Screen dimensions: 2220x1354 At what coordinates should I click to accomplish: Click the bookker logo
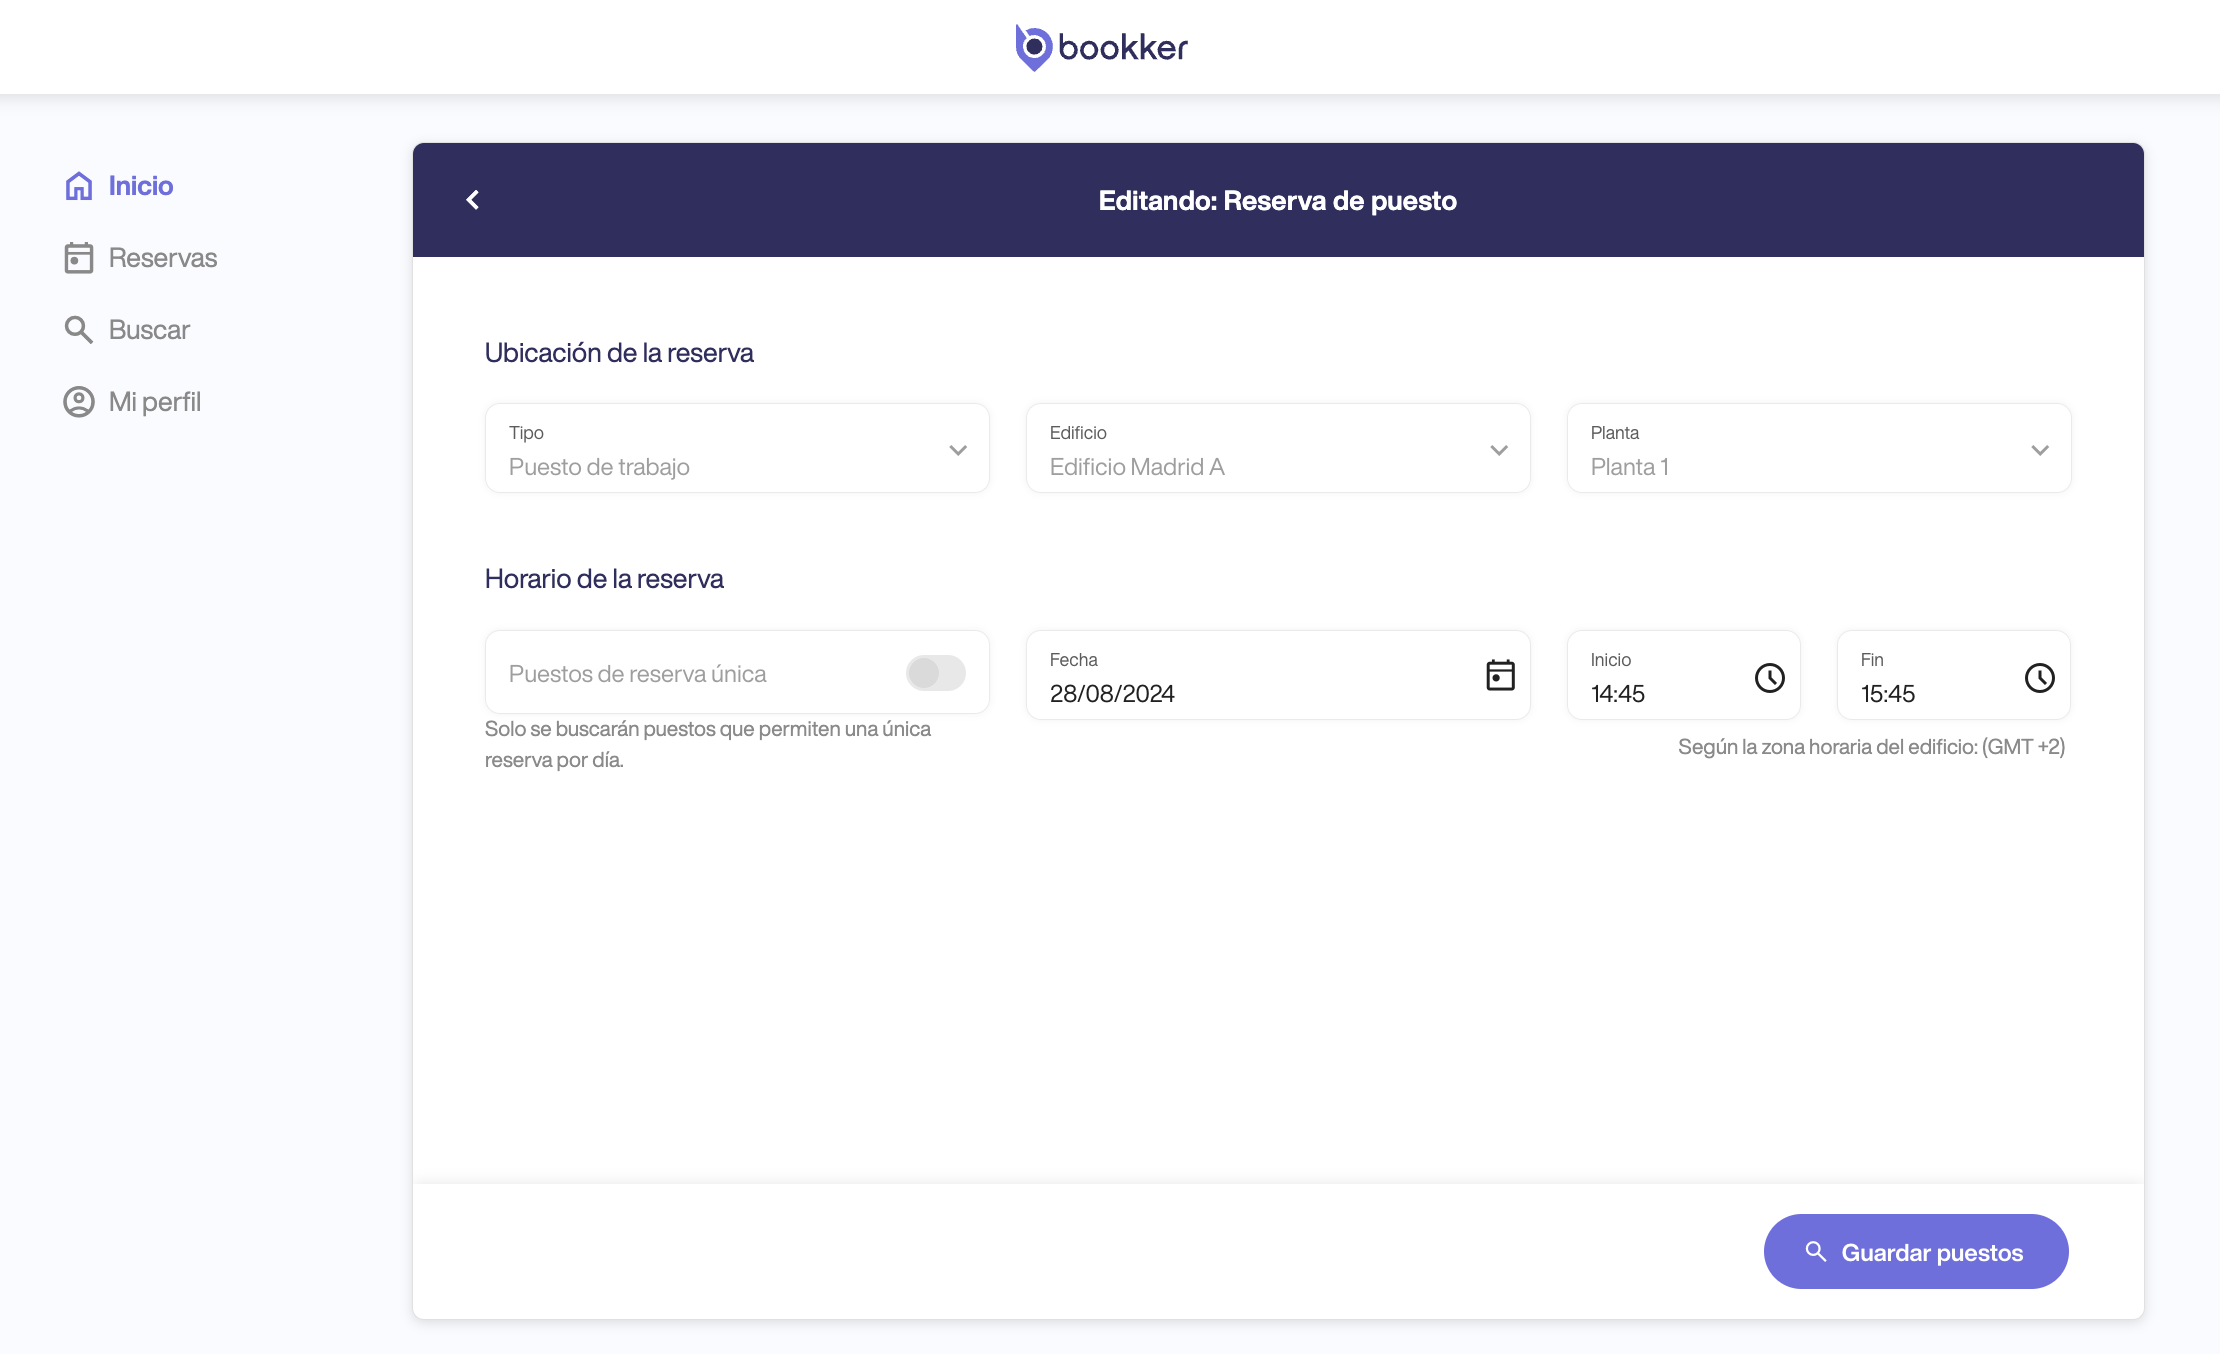[x=1101, y=47]
